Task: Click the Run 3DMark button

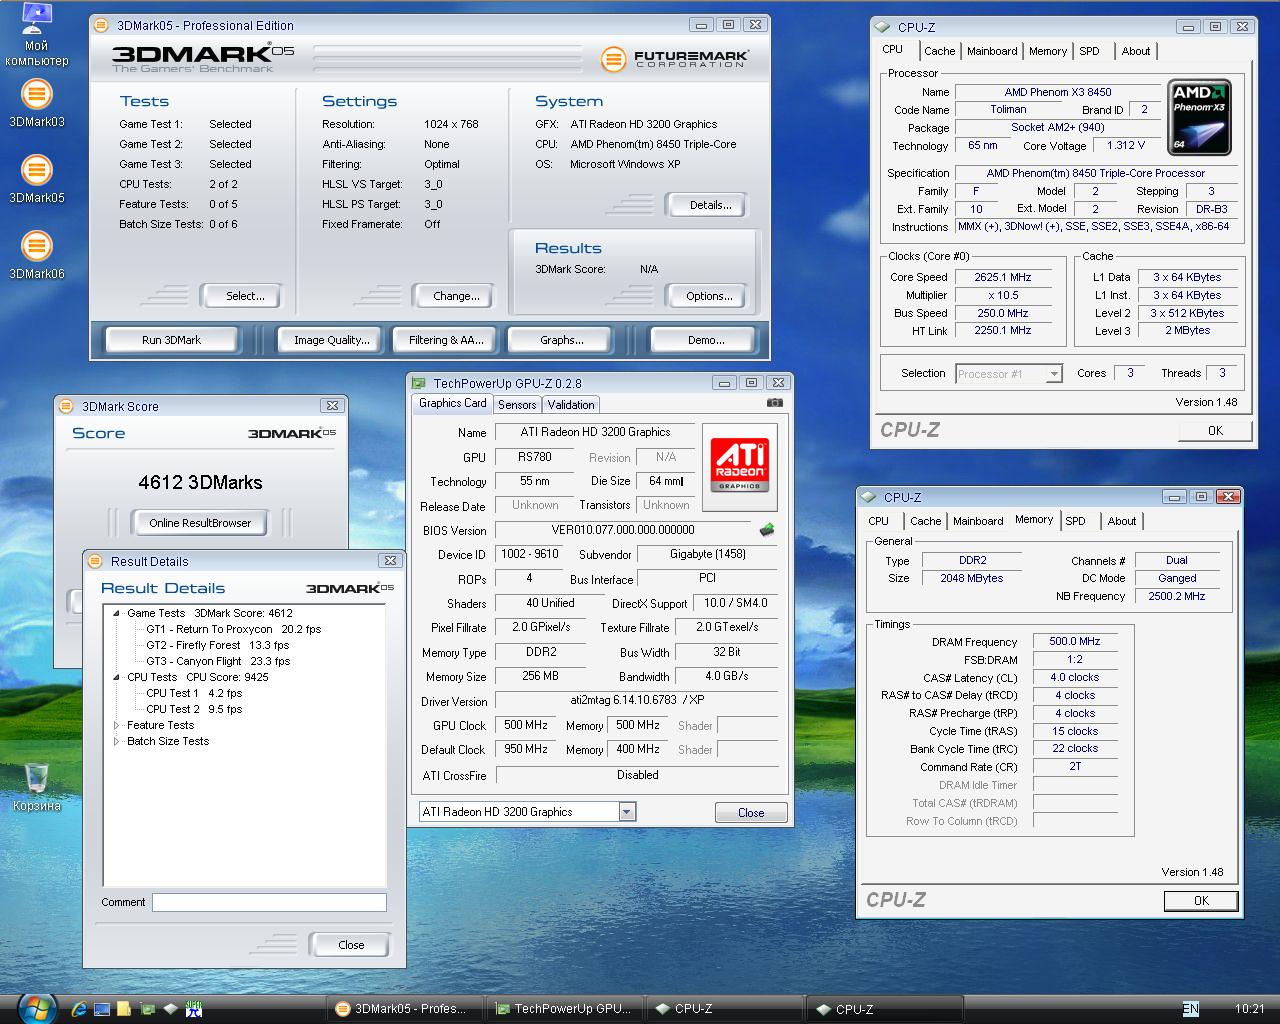Action: pyautogui.click(x=171, y=340)
